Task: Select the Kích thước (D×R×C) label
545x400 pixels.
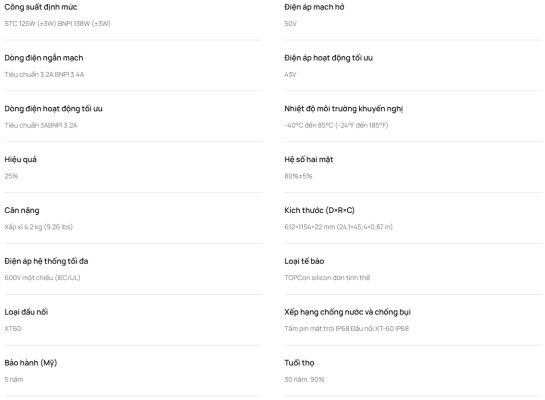Action: (x=319, y=210)
